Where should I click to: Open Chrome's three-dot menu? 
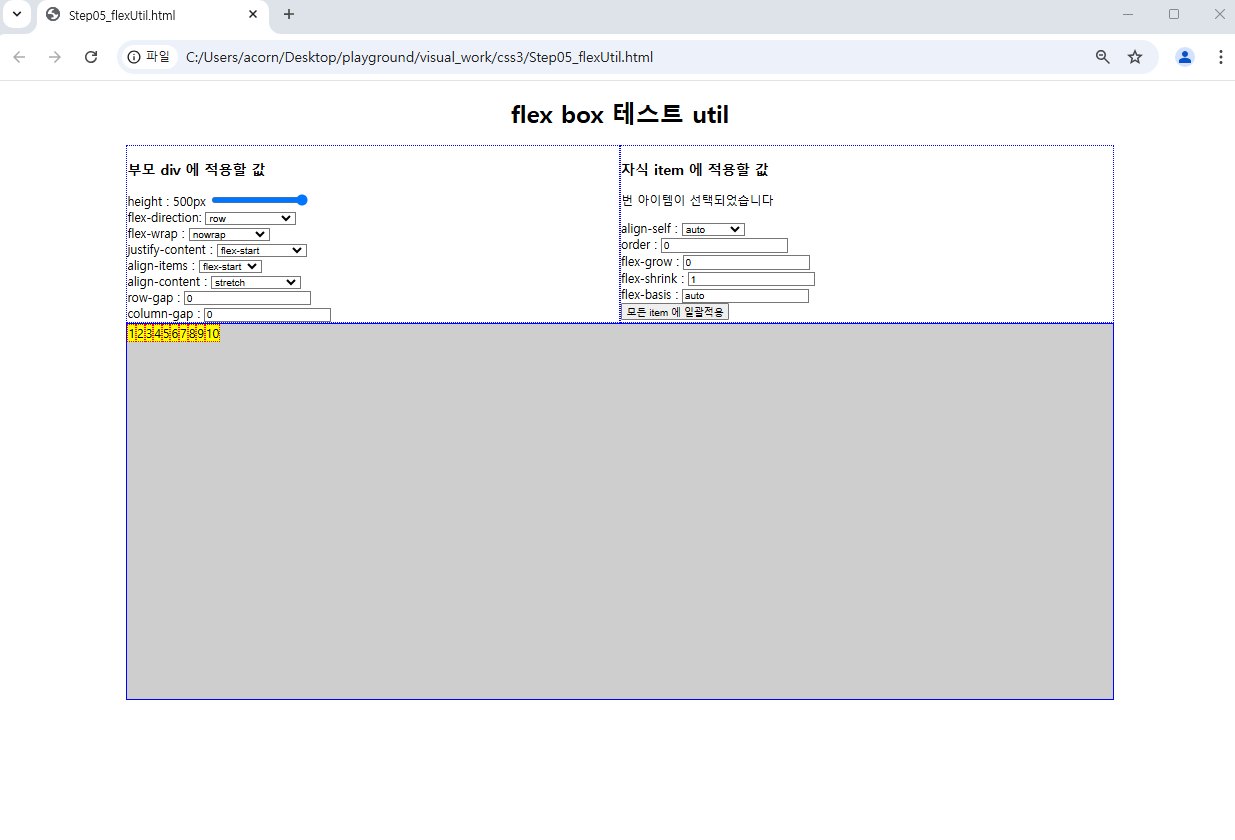click(1220, 57)
